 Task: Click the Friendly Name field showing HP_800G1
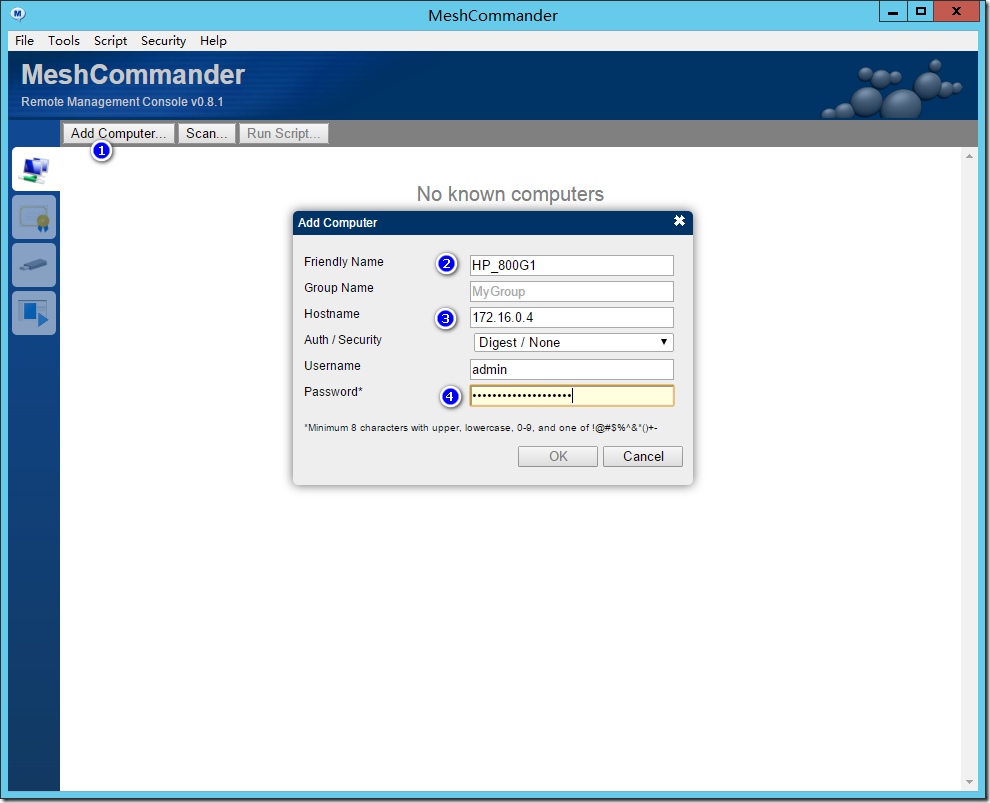(x=571, y=265)
